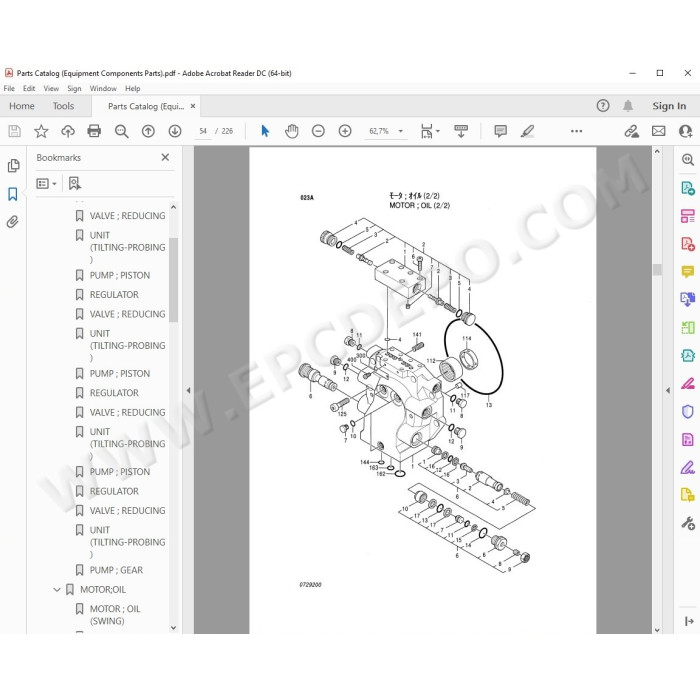Add a comment sticky note
Screen dimensions: 700x700
[x=500, y=131]
